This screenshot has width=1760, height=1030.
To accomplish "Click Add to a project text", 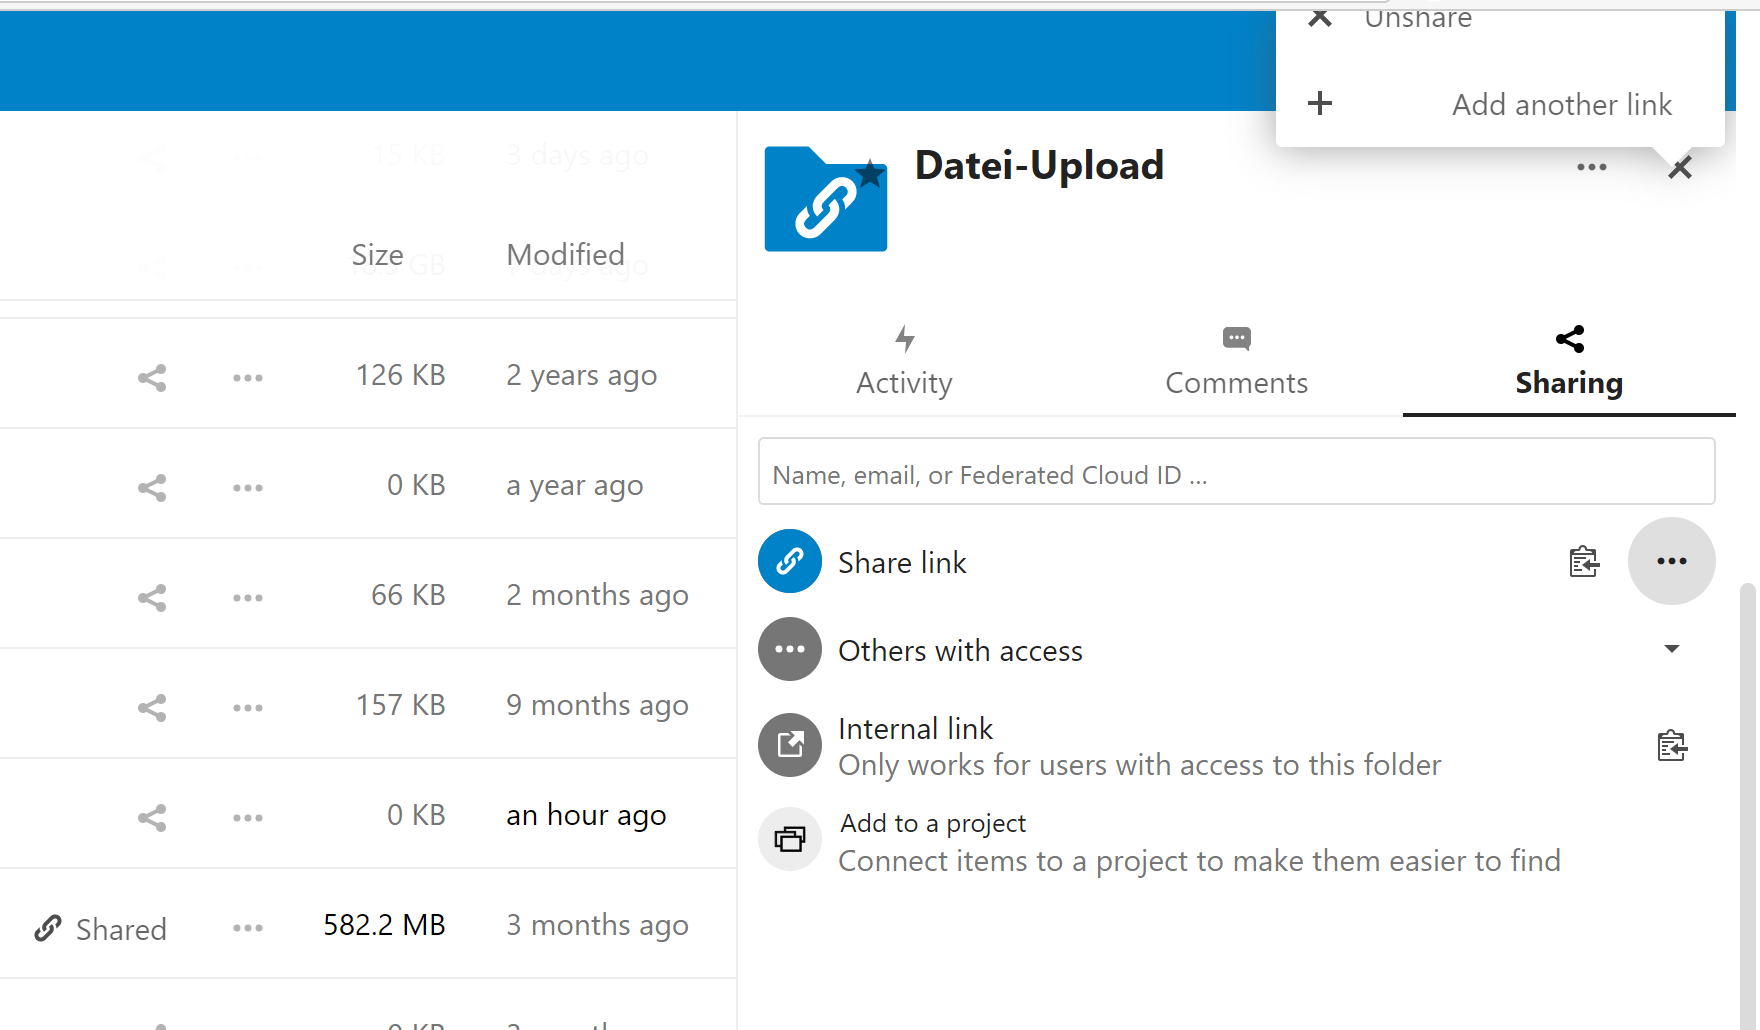I will tap(933, 823).
